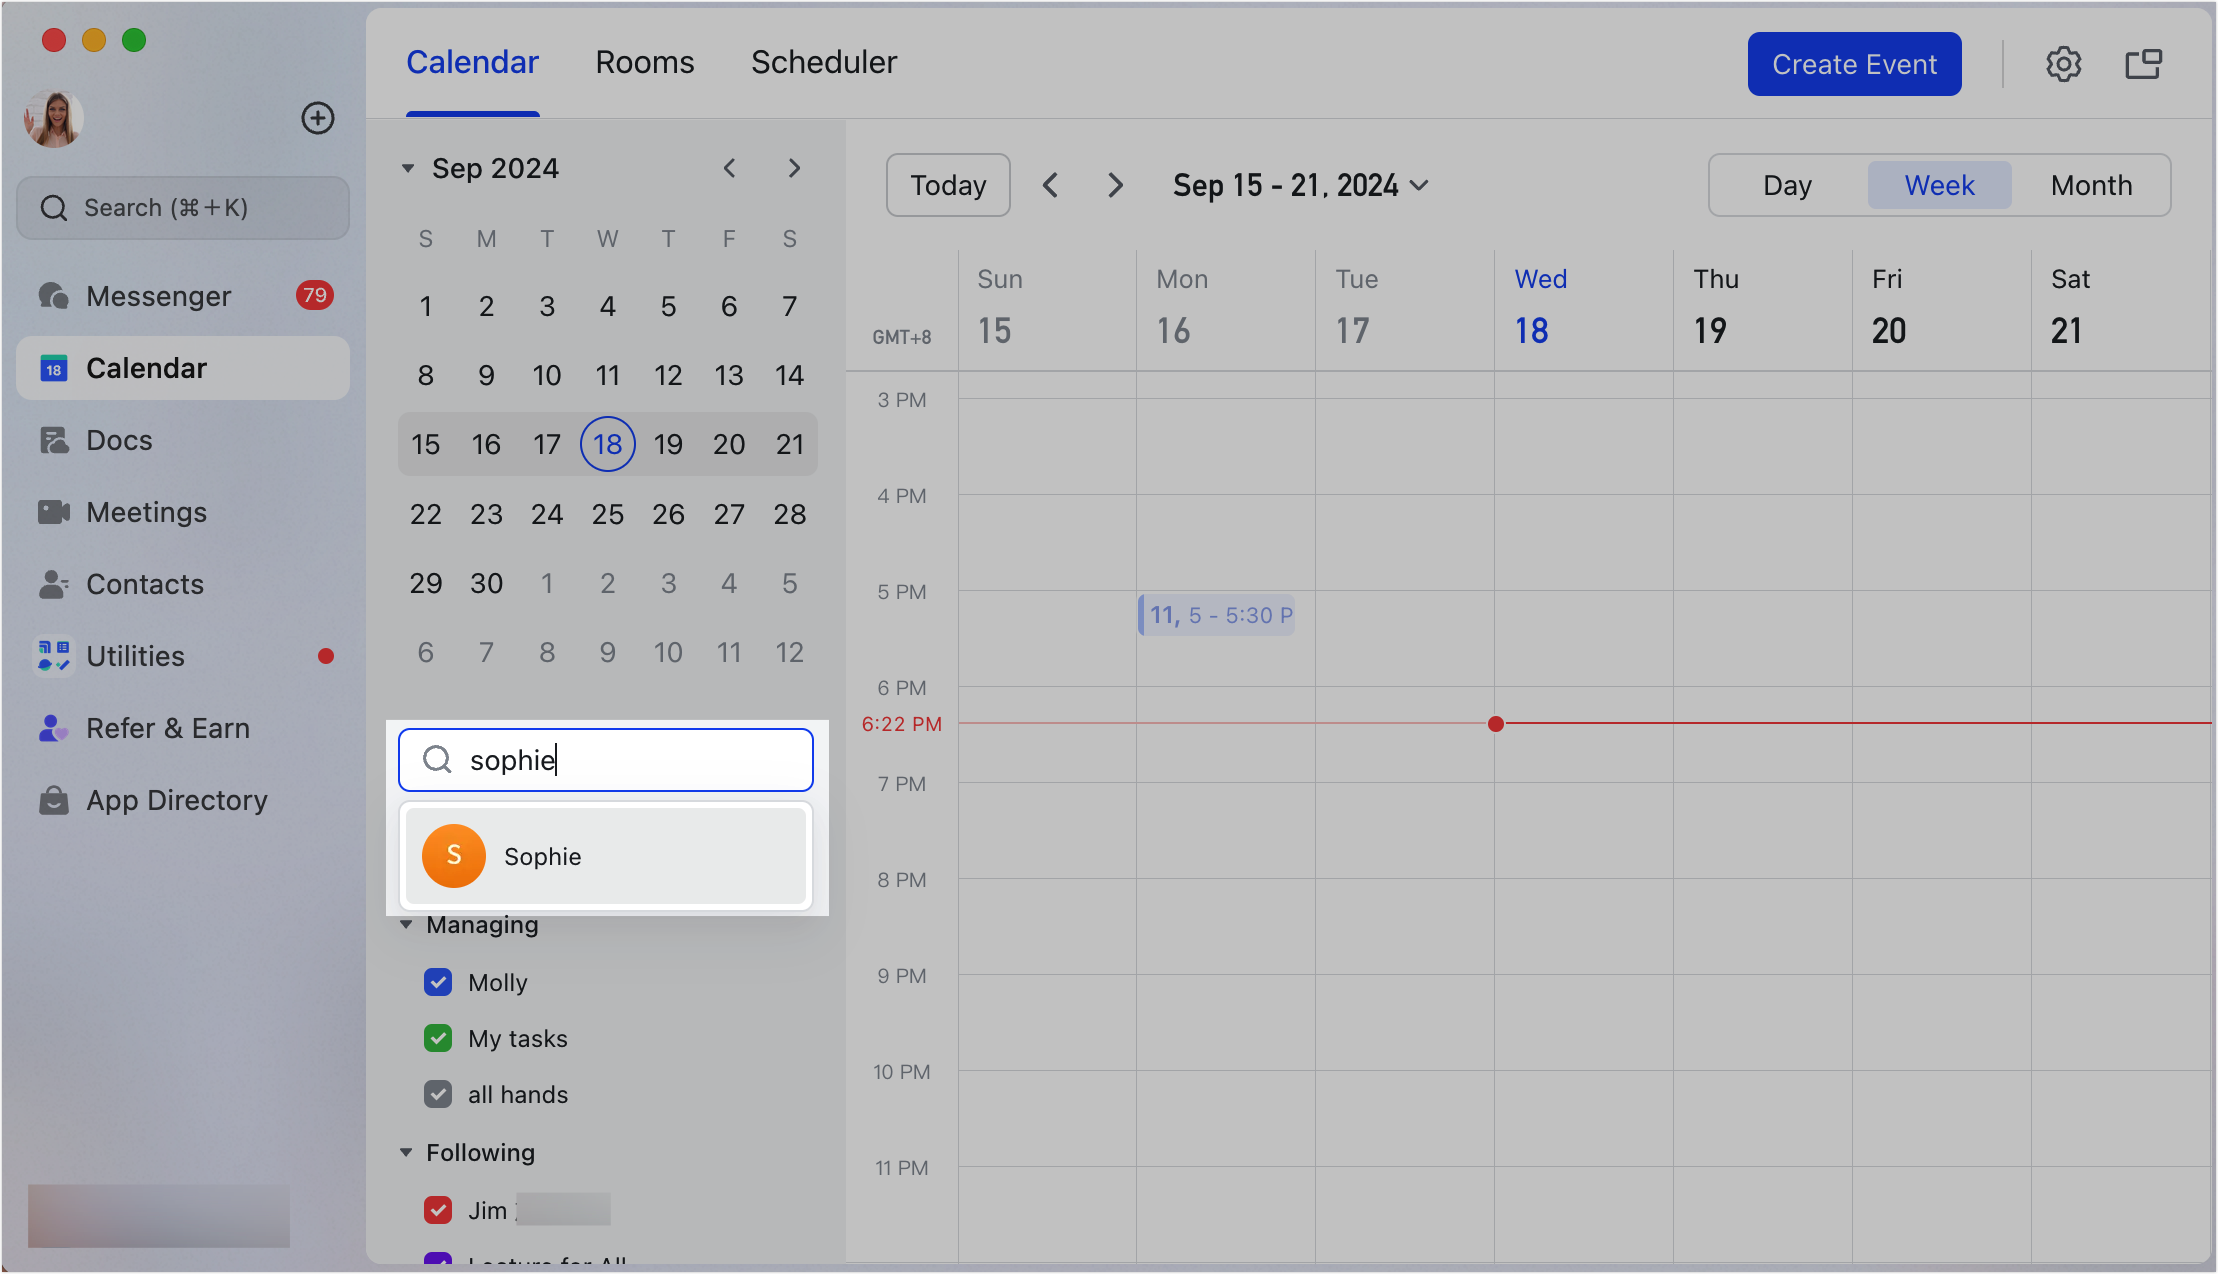This screenshot has width=2218, height=1274.
Task: Click the plus icon near the avatar
Action: [x=317, y=118]
